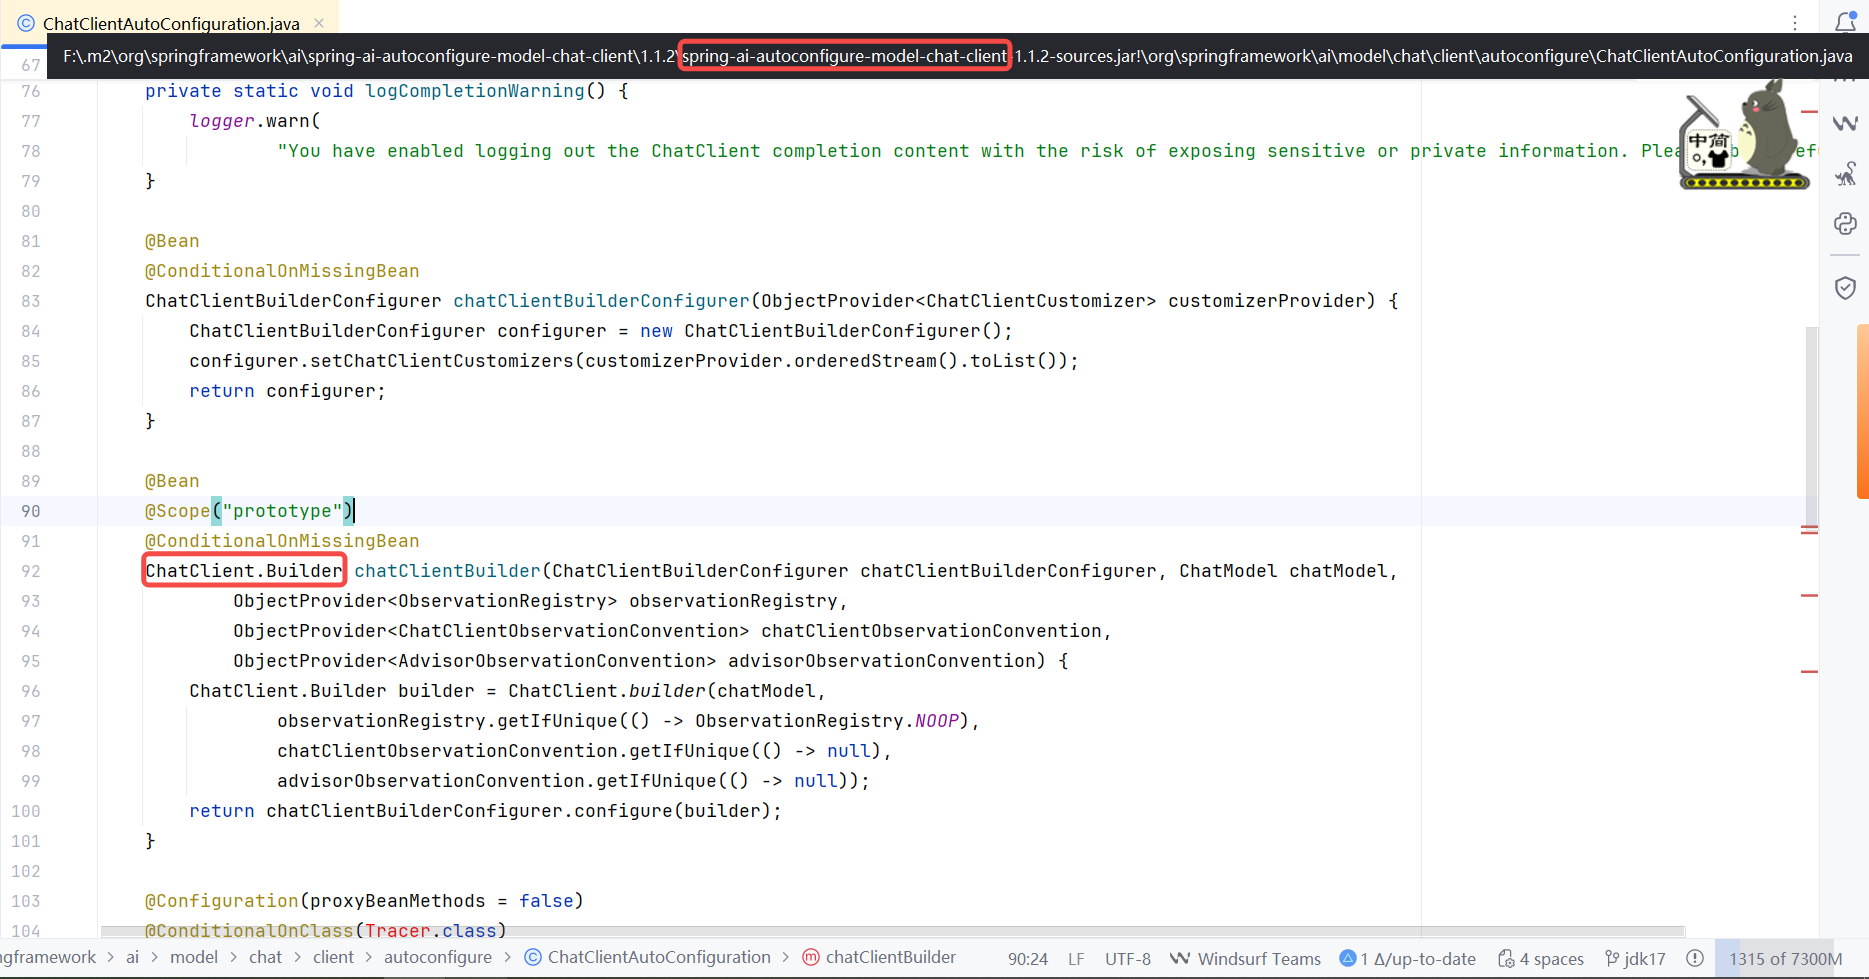Click the editor tabs three-dot options icon
The height and width of the screenshot is (979, 1869).
pyautogui.click(x=1795, y=23)
